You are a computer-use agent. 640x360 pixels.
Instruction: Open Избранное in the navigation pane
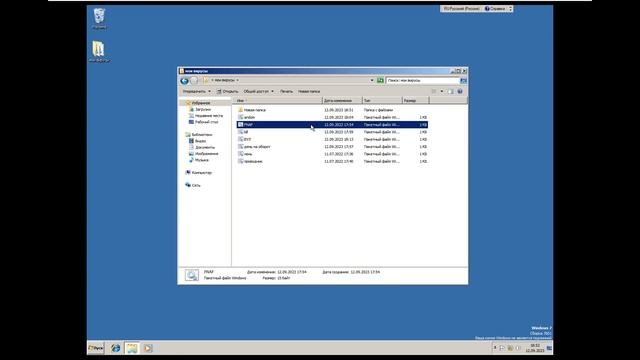(200, 103)
